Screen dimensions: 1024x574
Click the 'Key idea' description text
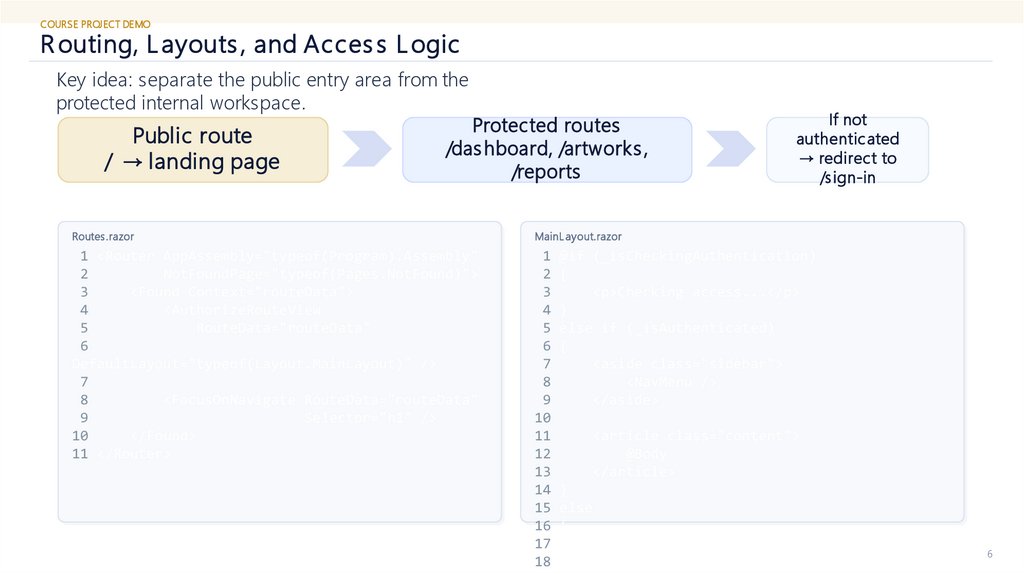pos(262,91)
